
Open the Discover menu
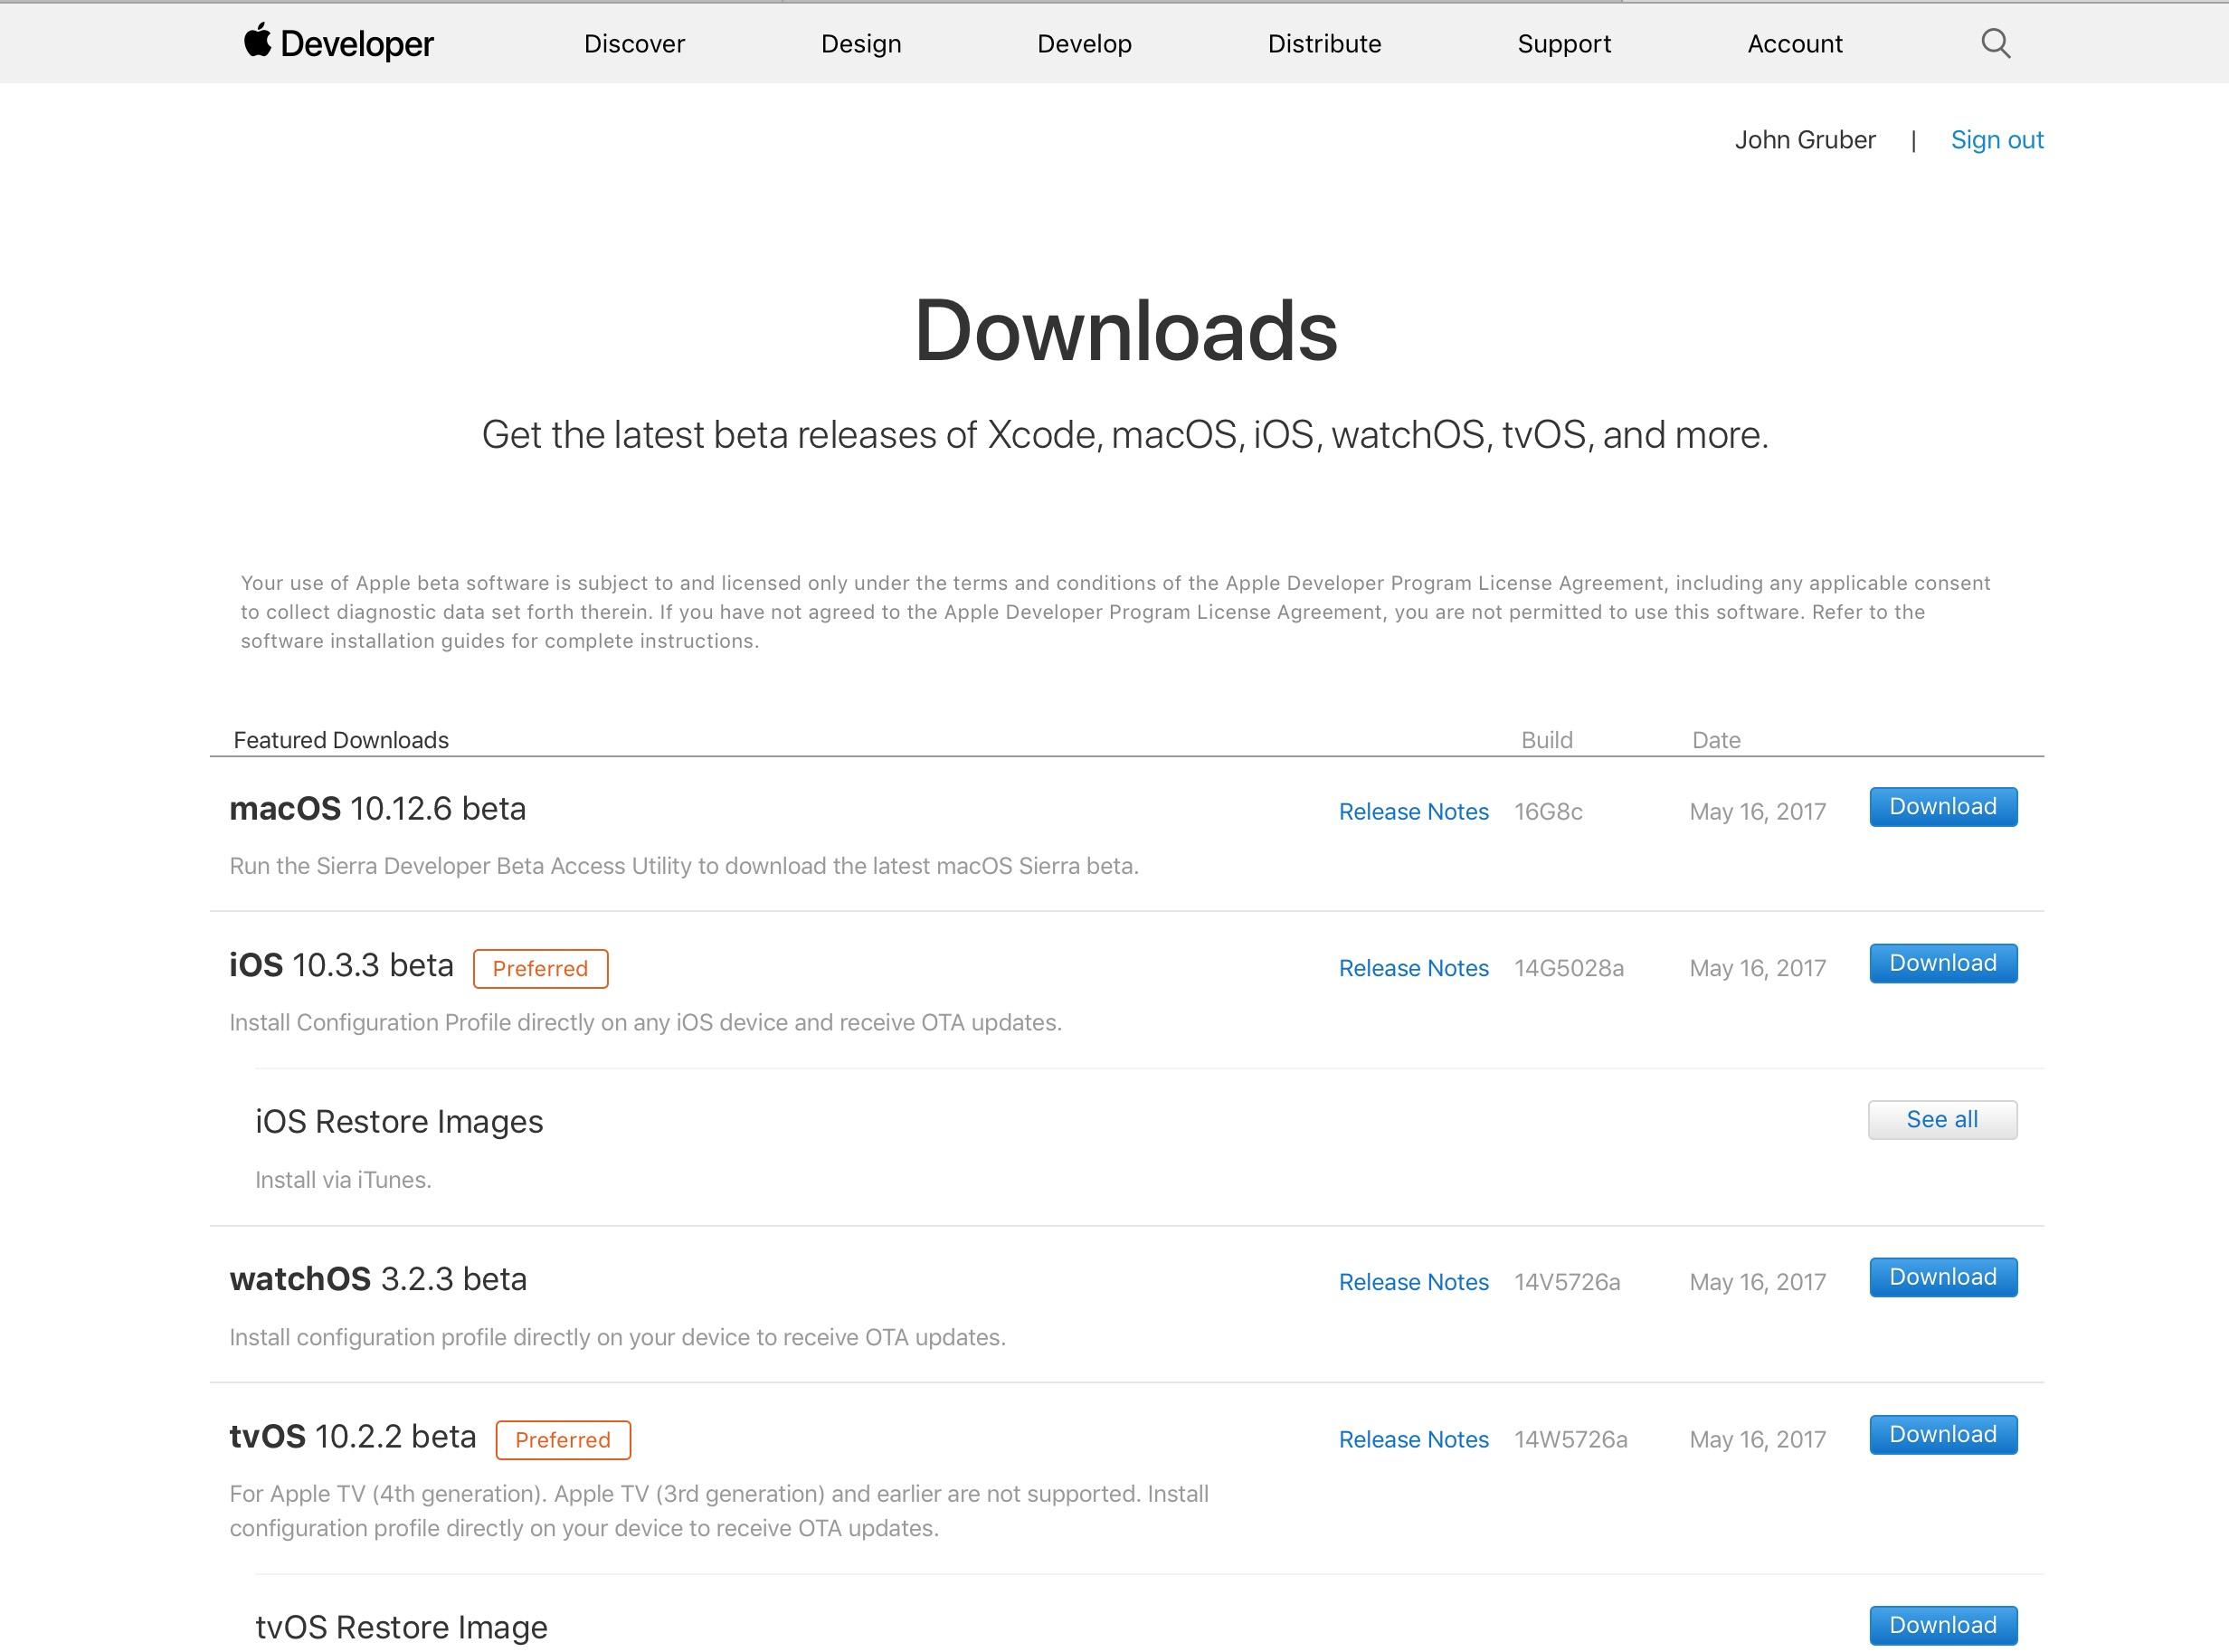[634, 44]
